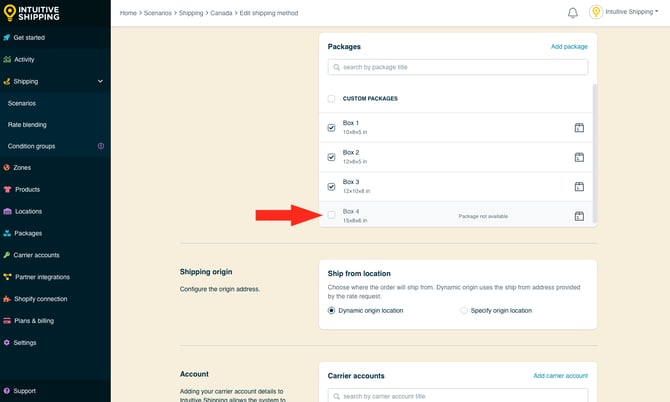Click the Intuitive Shipping logo
The height and width of the screenshot is (402, 670).
click(x=31, y=13)
